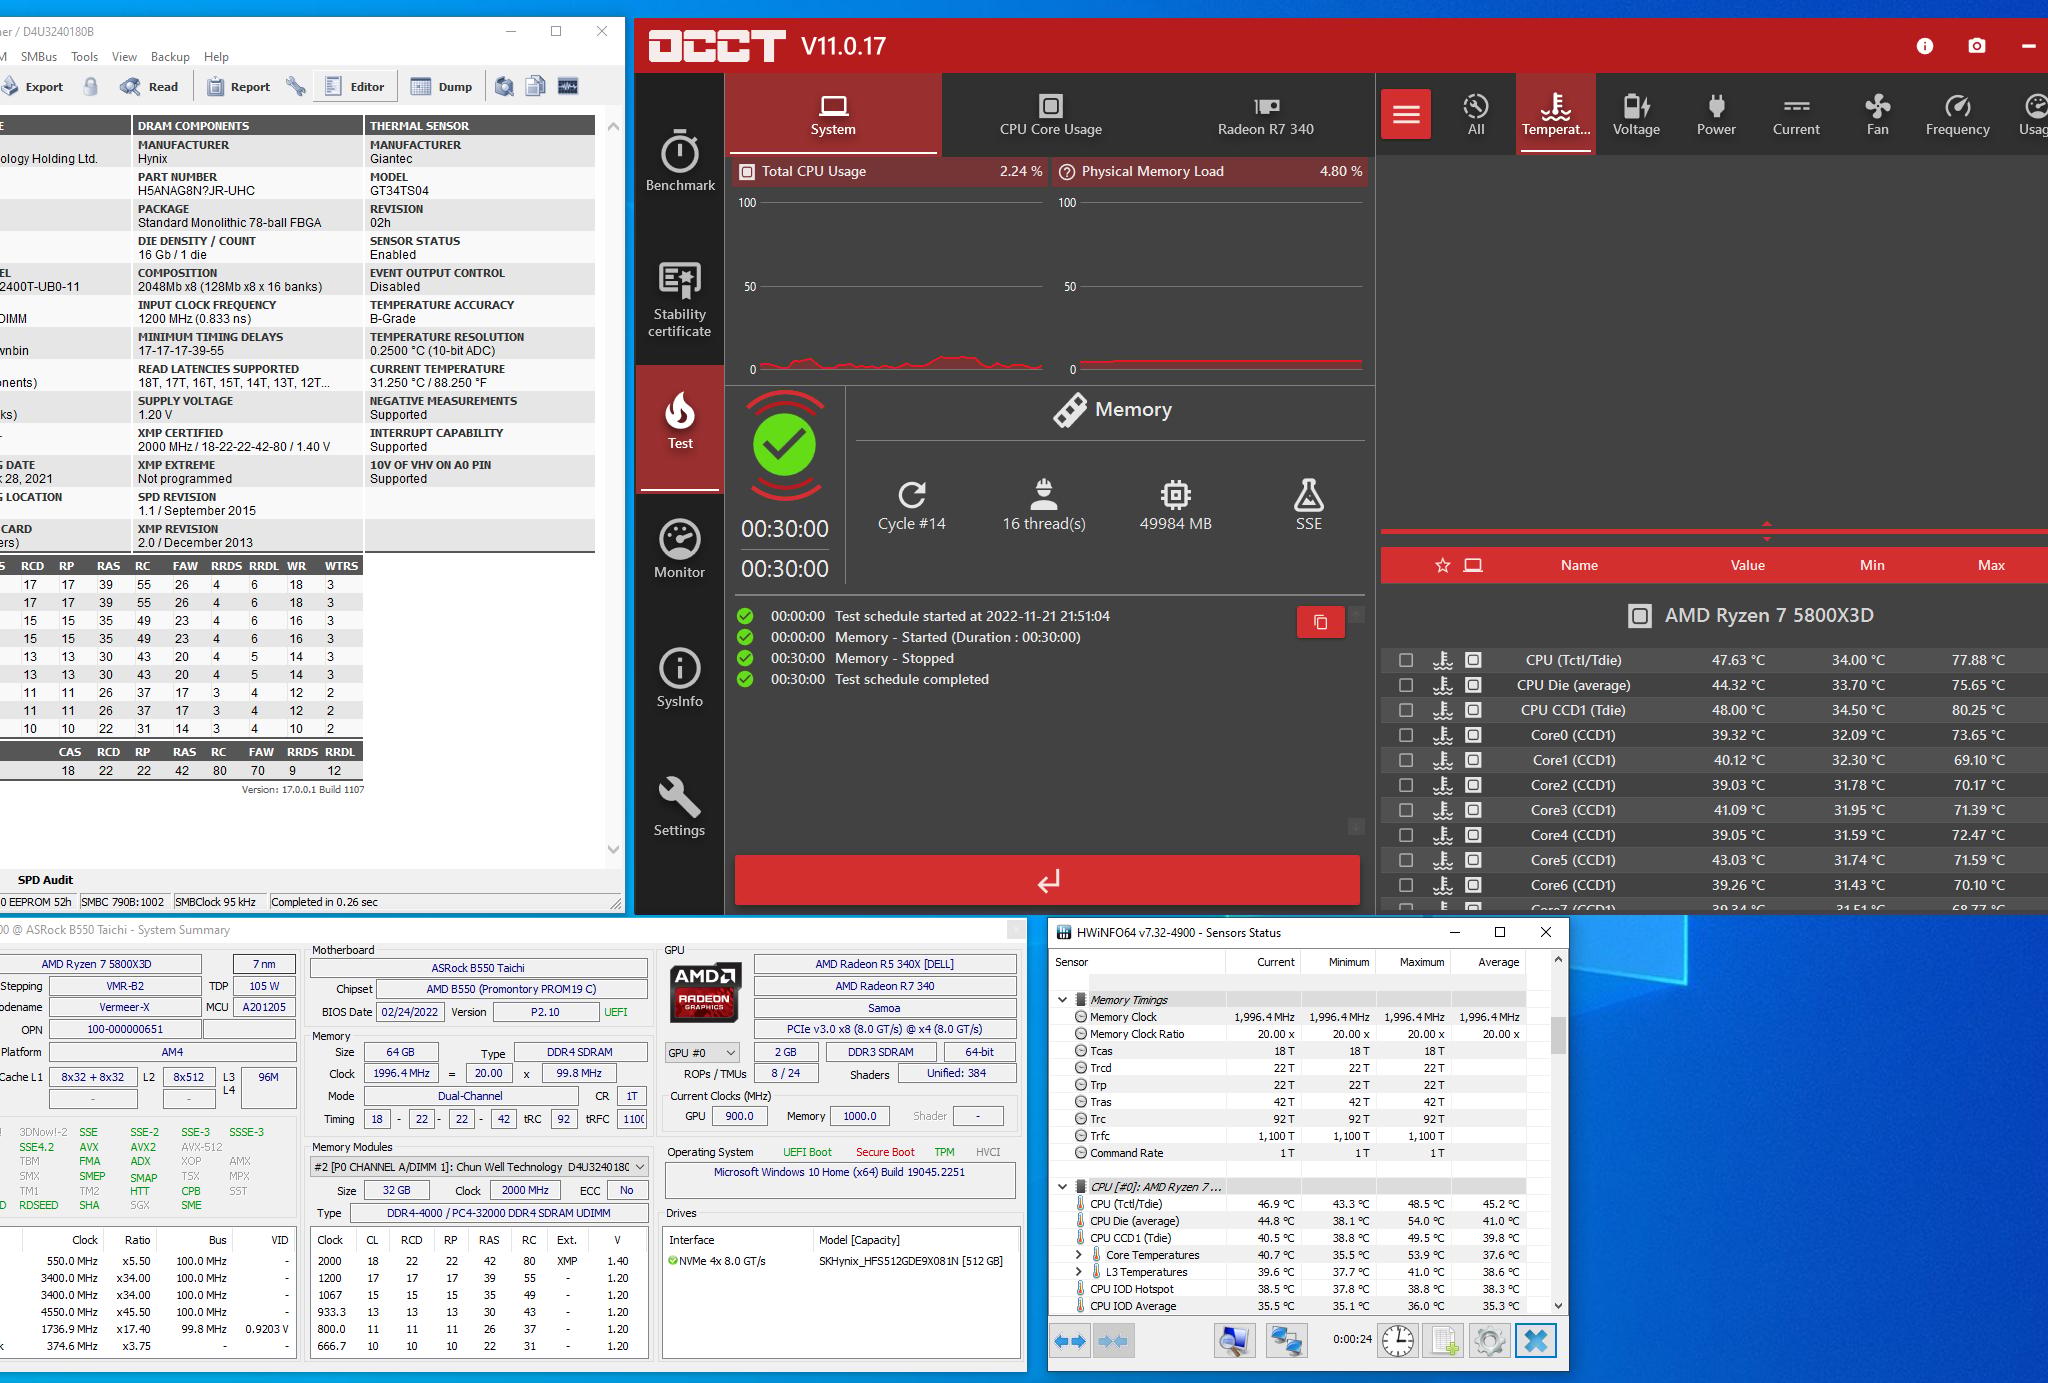Screen dimensions: 2048x1383
Task: Open the OCCT red hamburger menu
Action: [1406, 114]
